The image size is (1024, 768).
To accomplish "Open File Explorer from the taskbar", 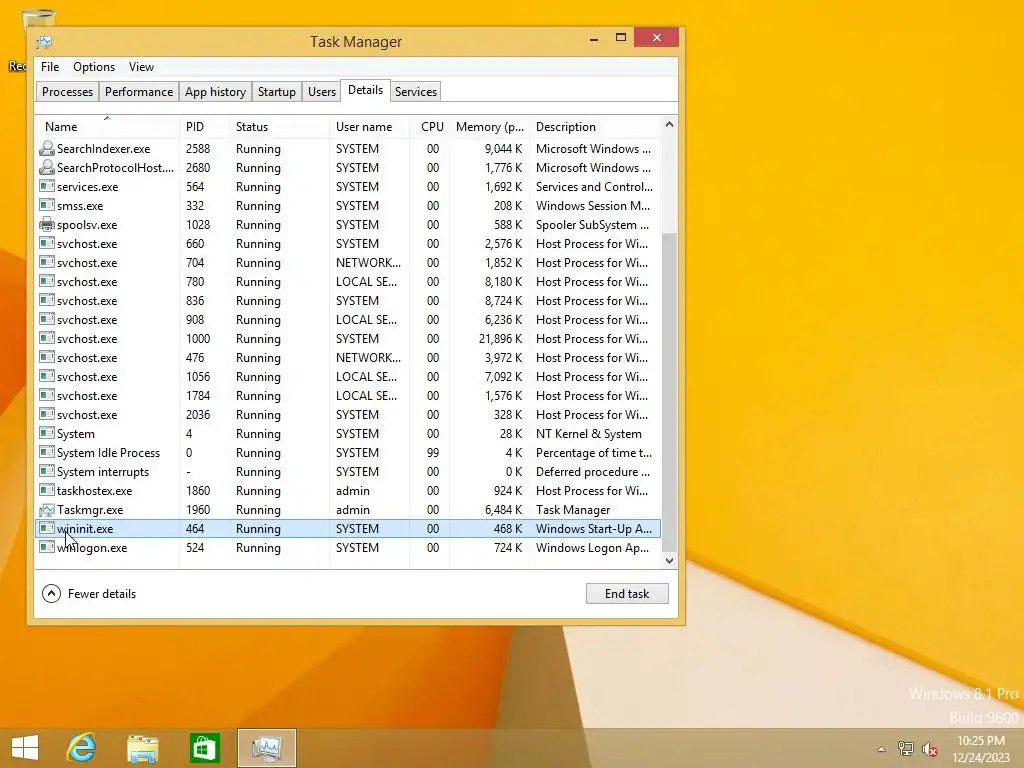I will coord(142,748).
